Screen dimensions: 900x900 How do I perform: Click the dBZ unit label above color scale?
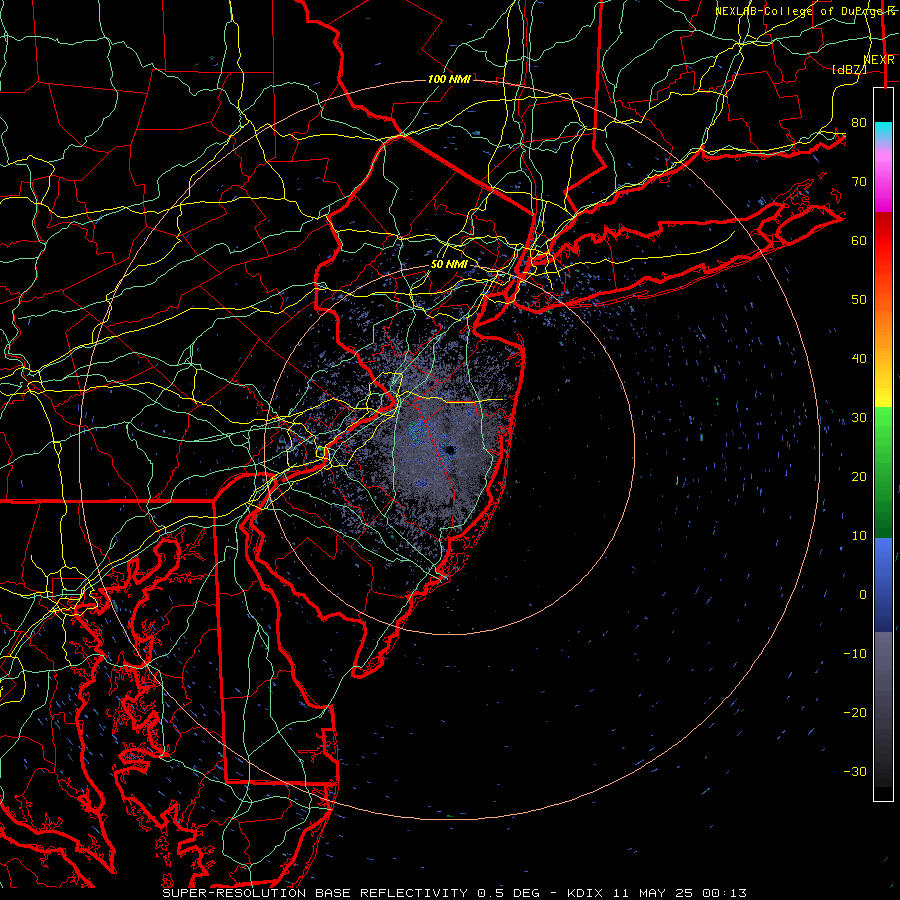849,69
